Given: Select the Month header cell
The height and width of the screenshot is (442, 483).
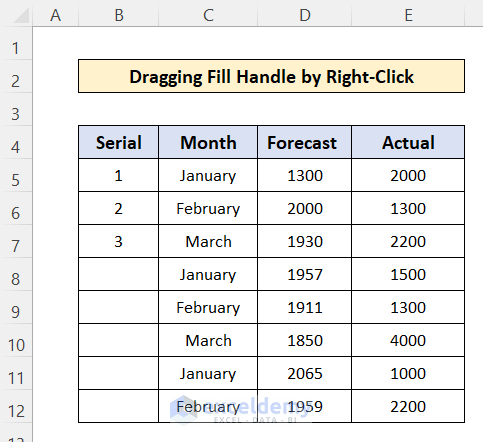Looking at the screenshot, I should point(208,142).
